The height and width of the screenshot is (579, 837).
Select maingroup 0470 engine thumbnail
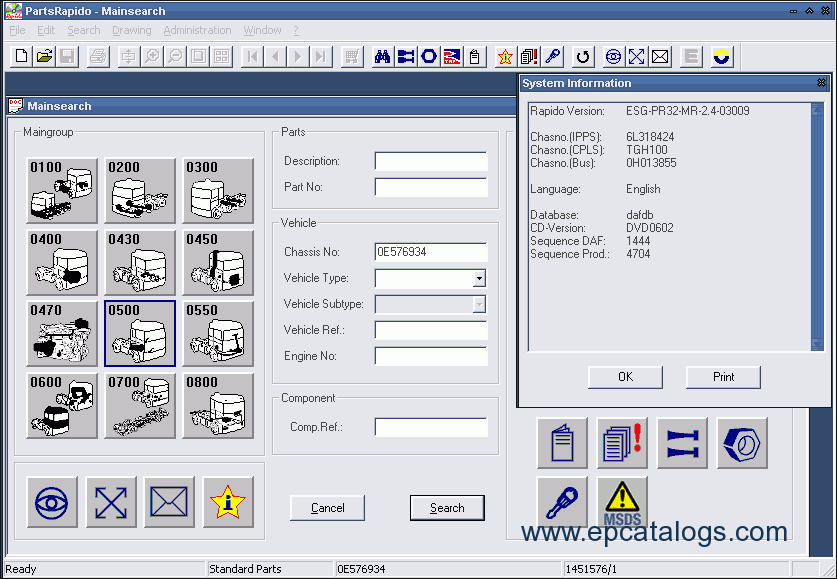pos(62,334)
